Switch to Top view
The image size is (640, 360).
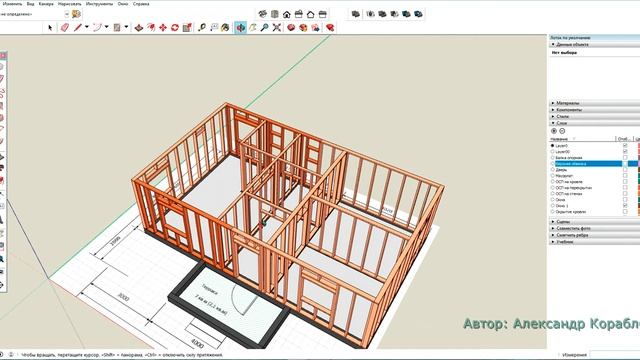(x=275, y=14)
